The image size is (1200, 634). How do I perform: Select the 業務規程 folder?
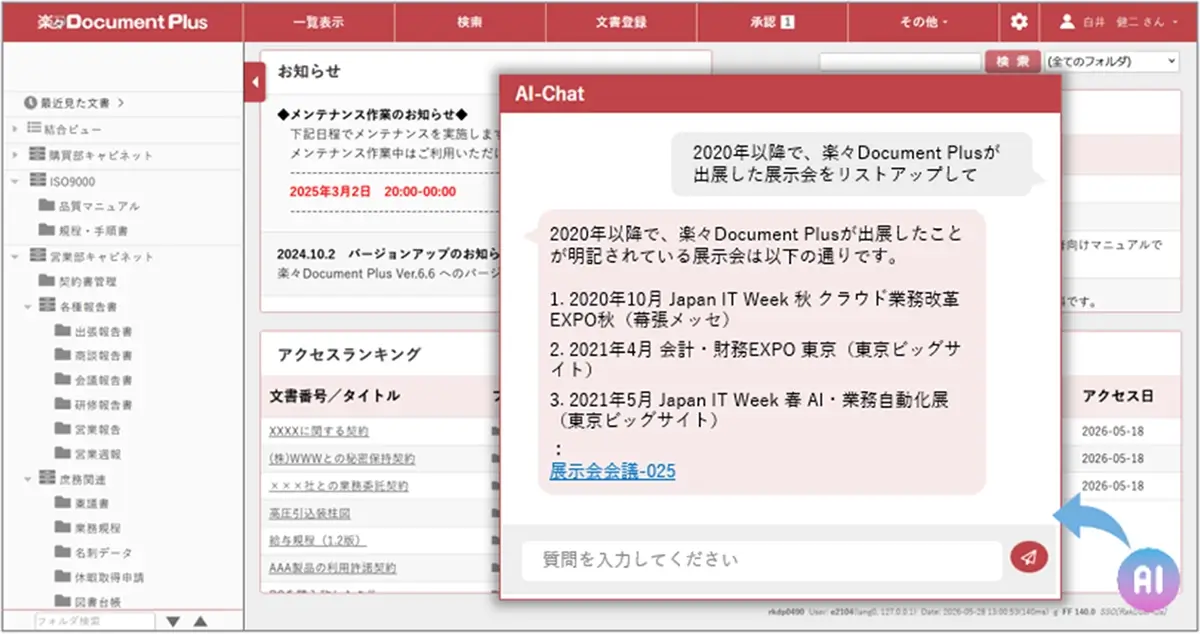pos(97,528)
